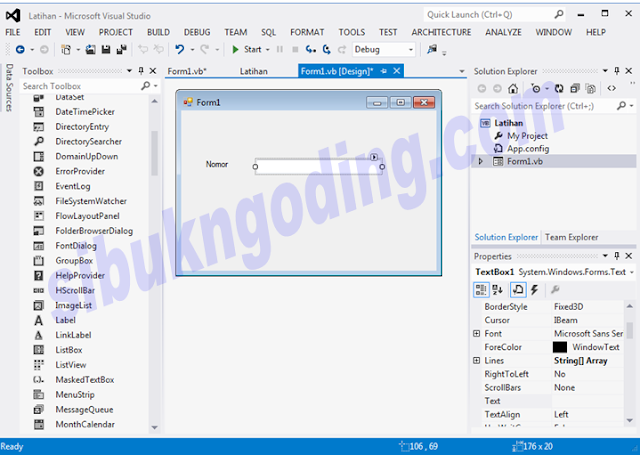Switch to the Latihan document tab
This screenshot has height=455, width=640.
253,71
